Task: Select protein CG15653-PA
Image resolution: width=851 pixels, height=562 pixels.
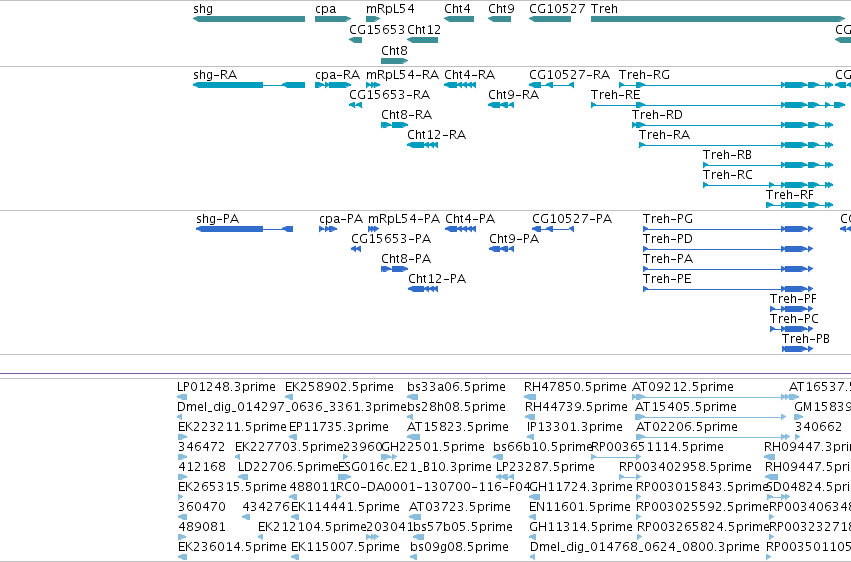Action: click(x=356, y=249)
